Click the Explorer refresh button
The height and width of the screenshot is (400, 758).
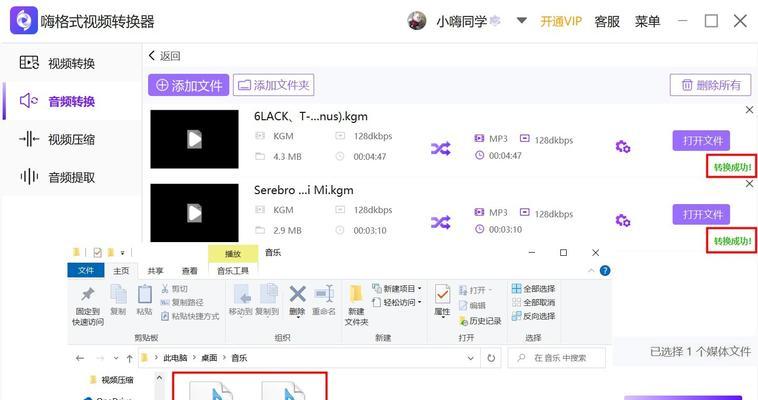pyautogui.click(x=491, y=358)
